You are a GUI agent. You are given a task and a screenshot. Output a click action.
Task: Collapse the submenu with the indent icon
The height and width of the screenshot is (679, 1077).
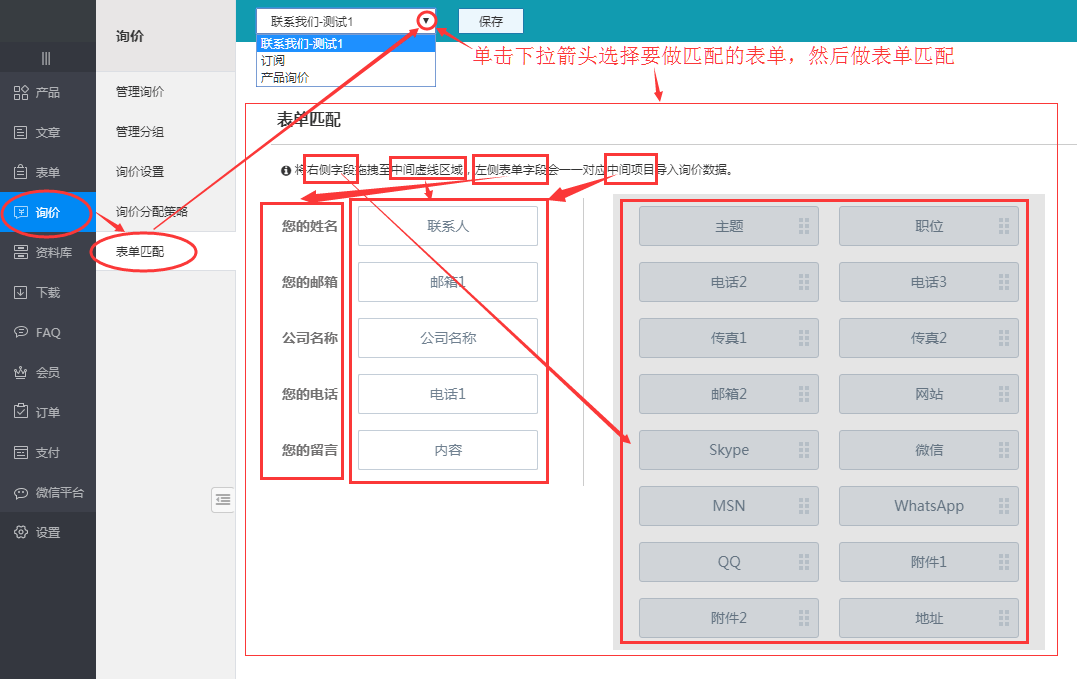click(x=223, y=500)
